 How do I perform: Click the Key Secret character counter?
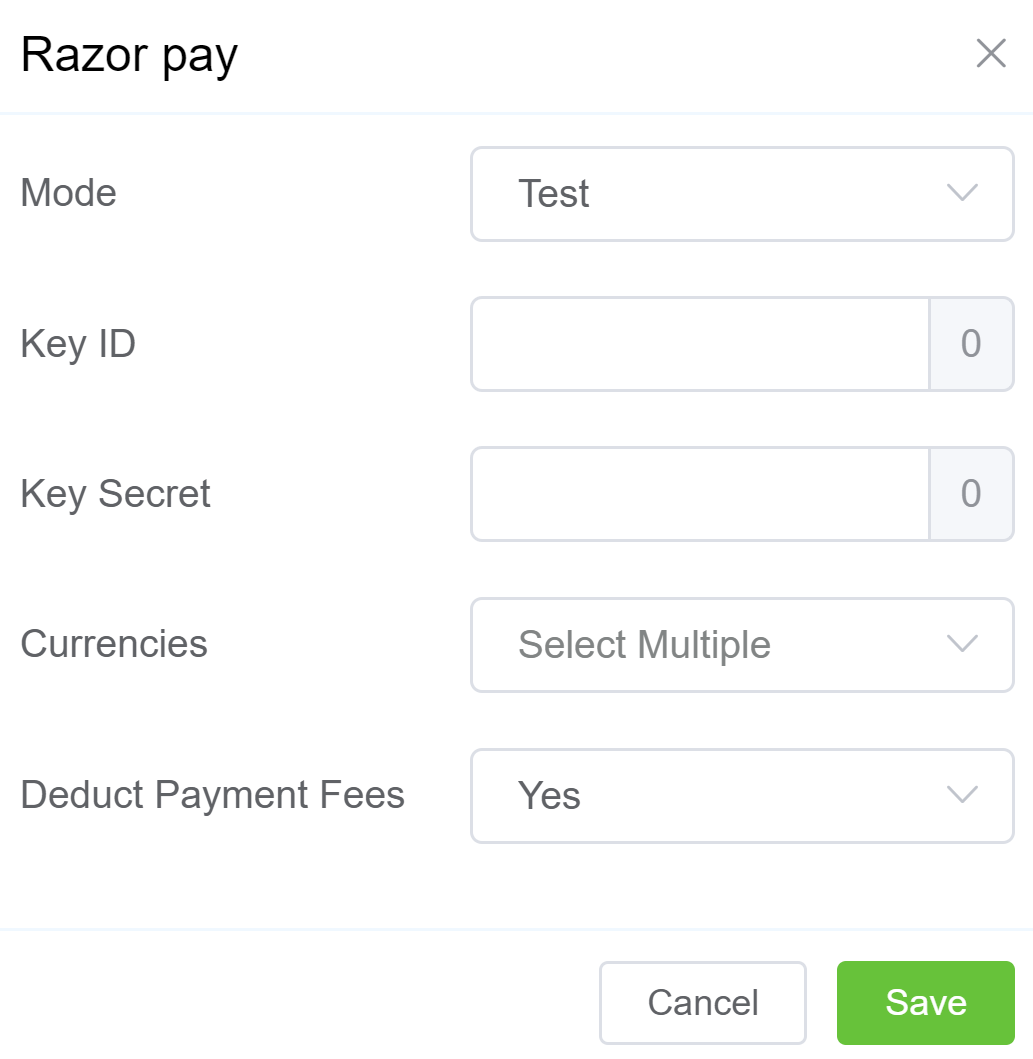click(971, 494)
